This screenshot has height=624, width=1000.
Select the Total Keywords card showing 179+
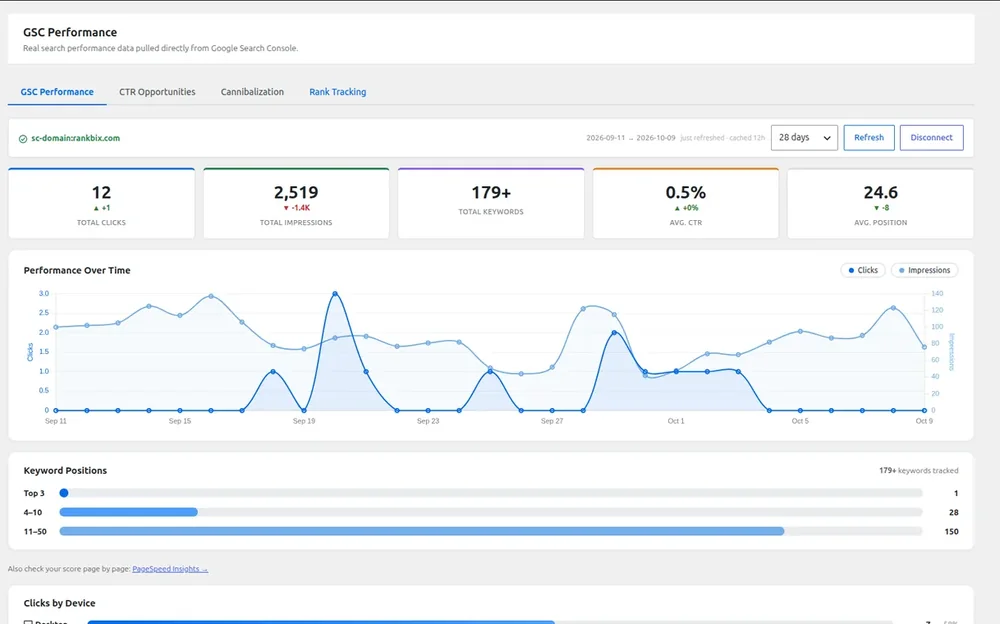(x=491, y=204)
